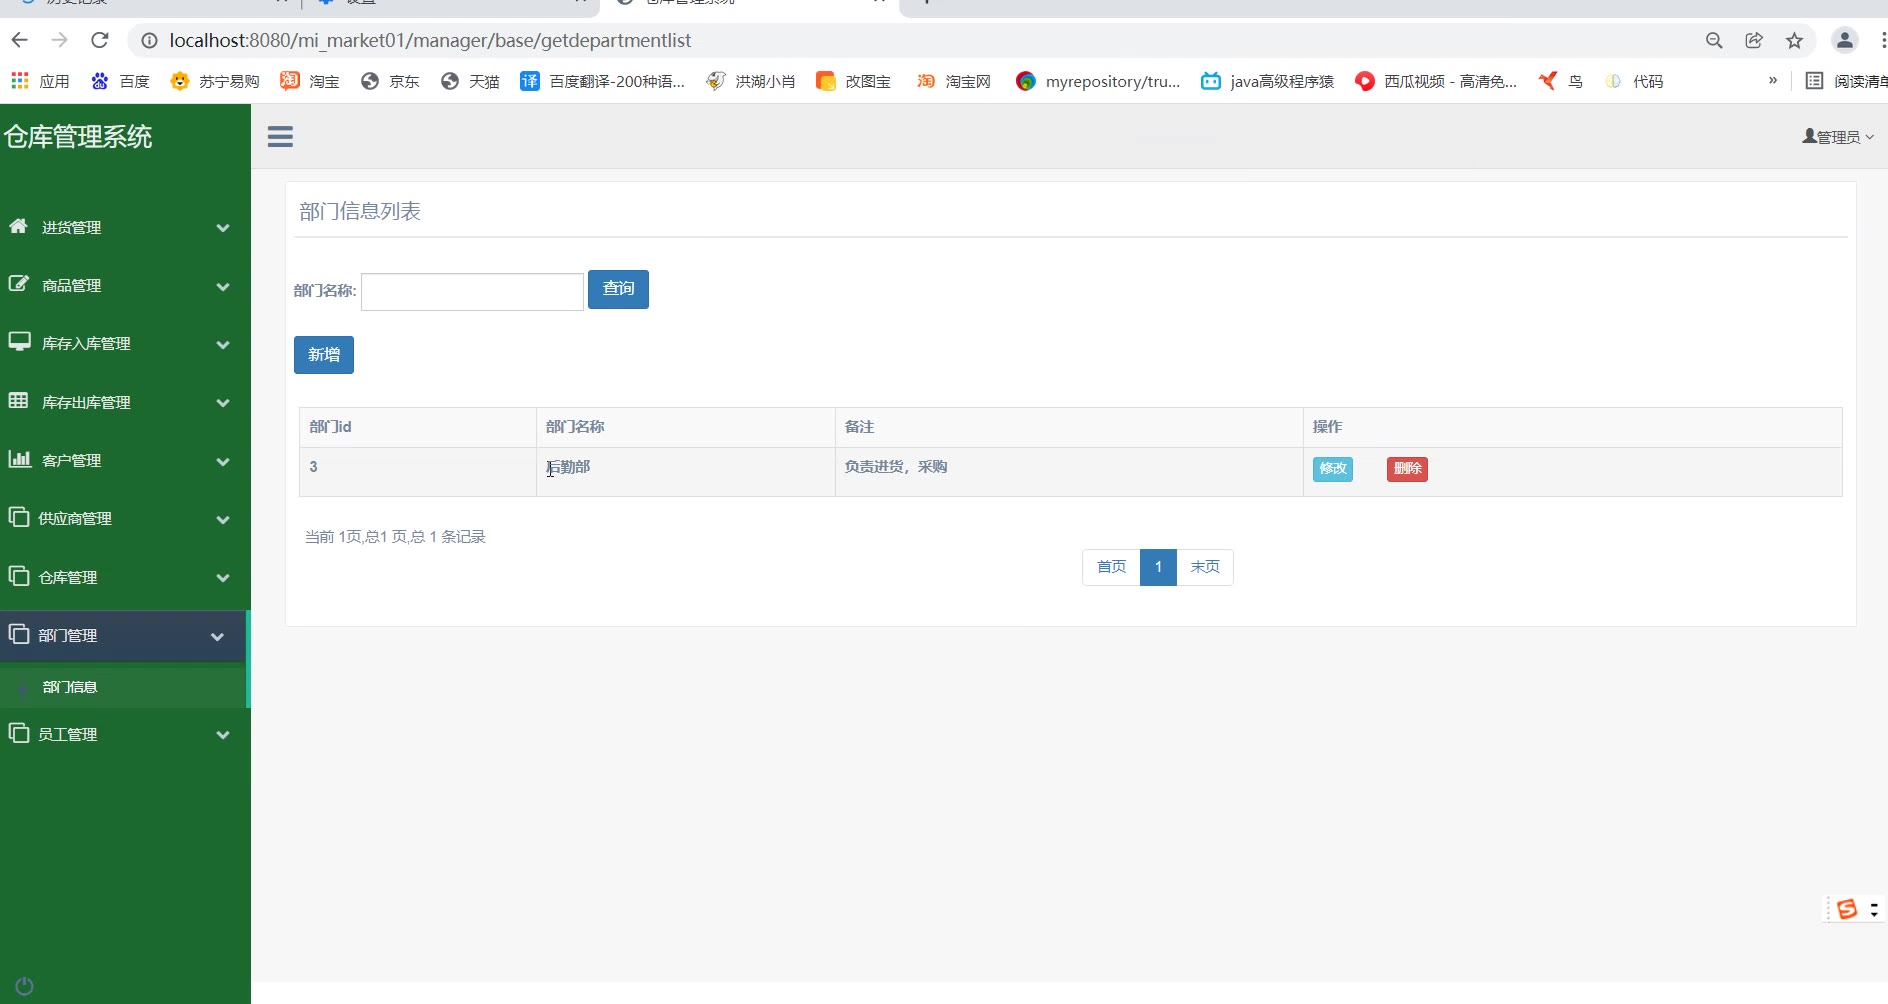Open the 天猫 bookmark
Screen dimensions: 1888x1004
470,81
